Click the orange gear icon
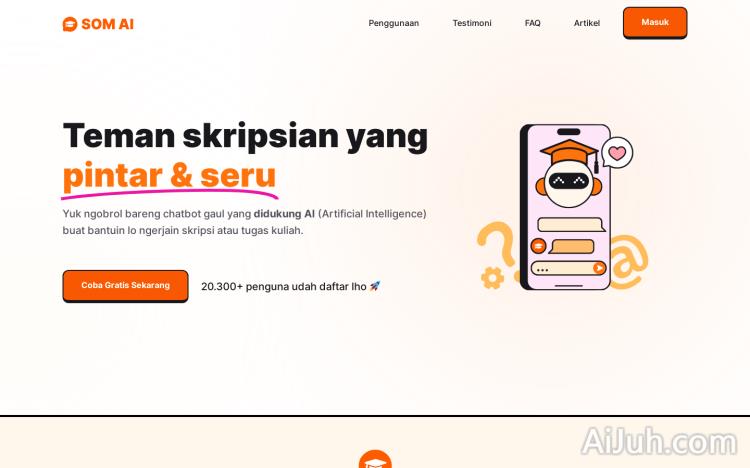This screenshot has height=468, width=750. [x=492, y=278]
